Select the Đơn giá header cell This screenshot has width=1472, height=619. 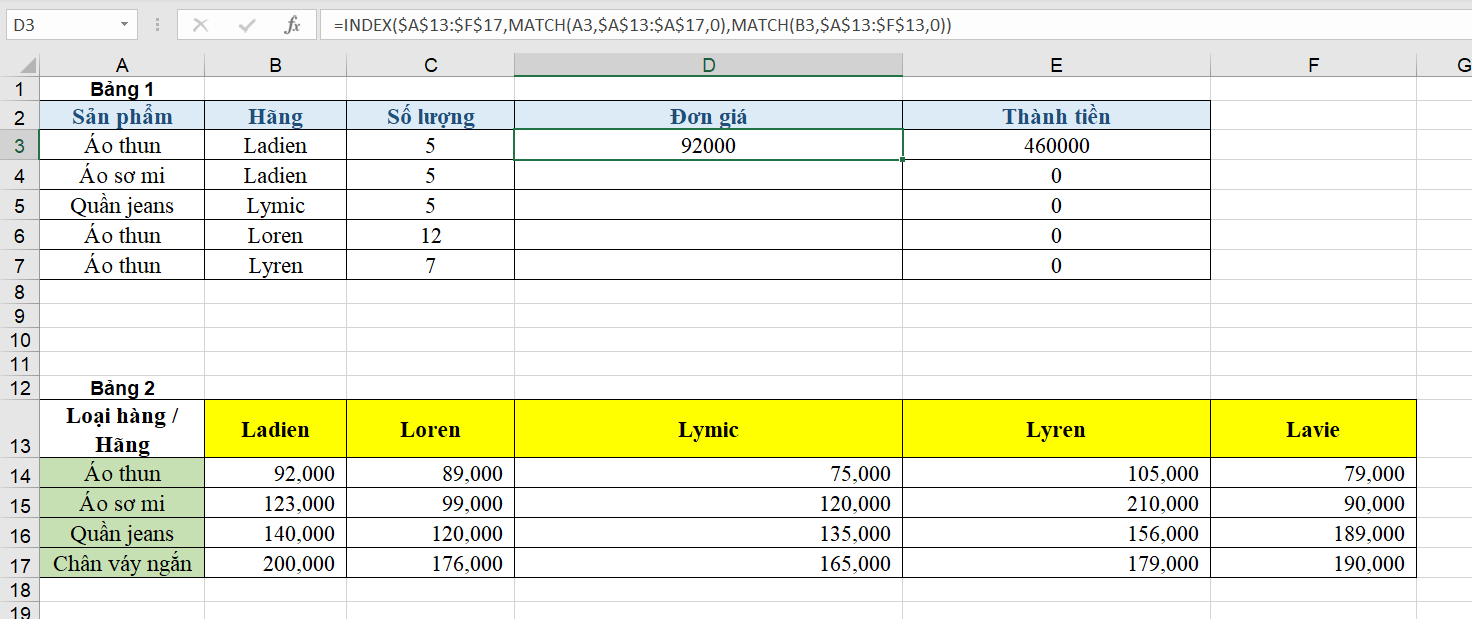[x=708, y=116]
